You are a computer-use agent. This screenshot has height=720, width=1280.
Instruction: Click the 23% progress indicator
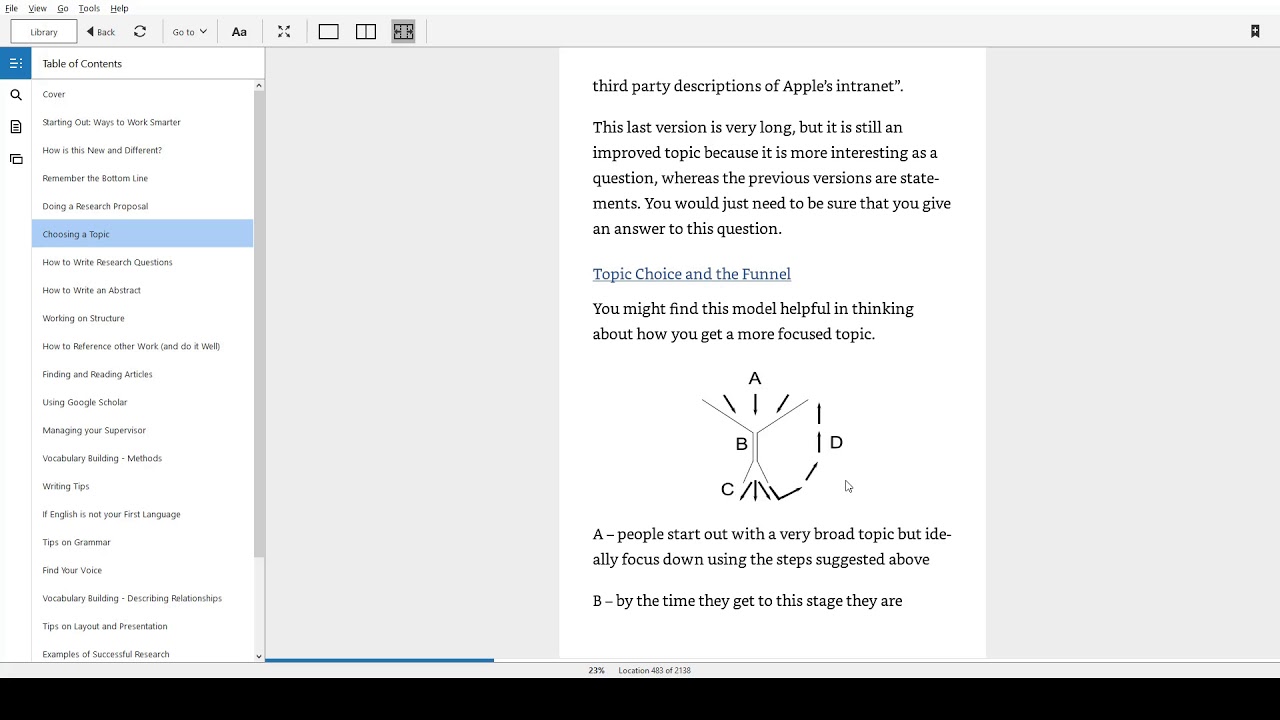[x=596, y=670]
